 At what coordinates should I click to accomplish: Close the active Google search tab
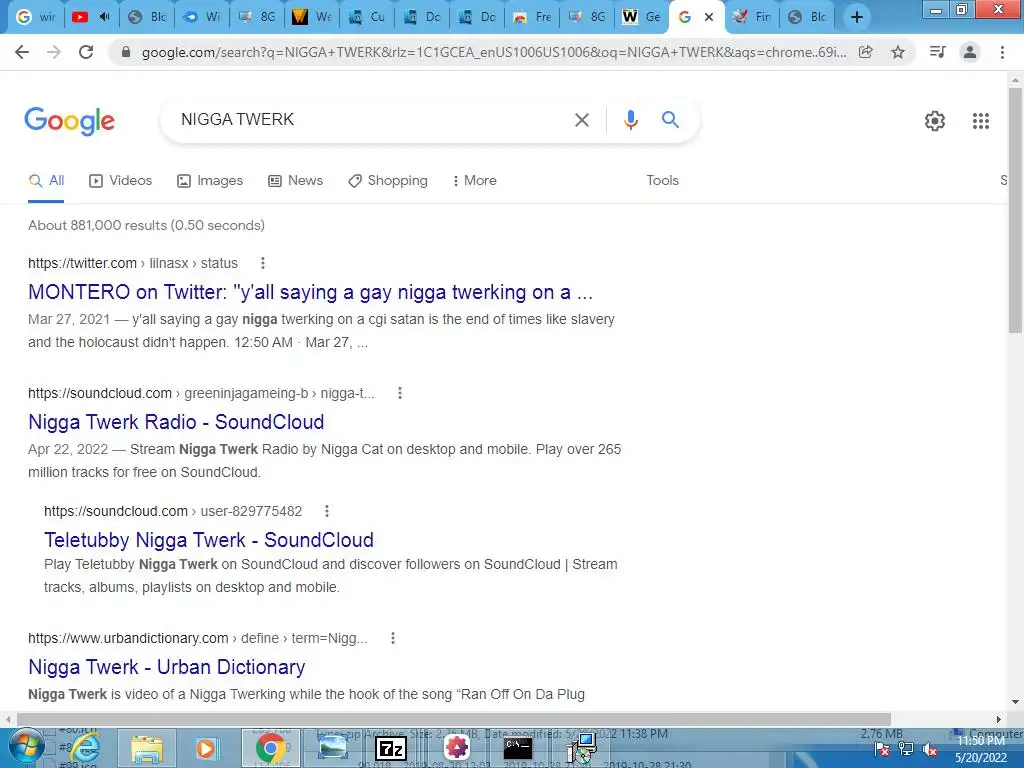point(709,17)
